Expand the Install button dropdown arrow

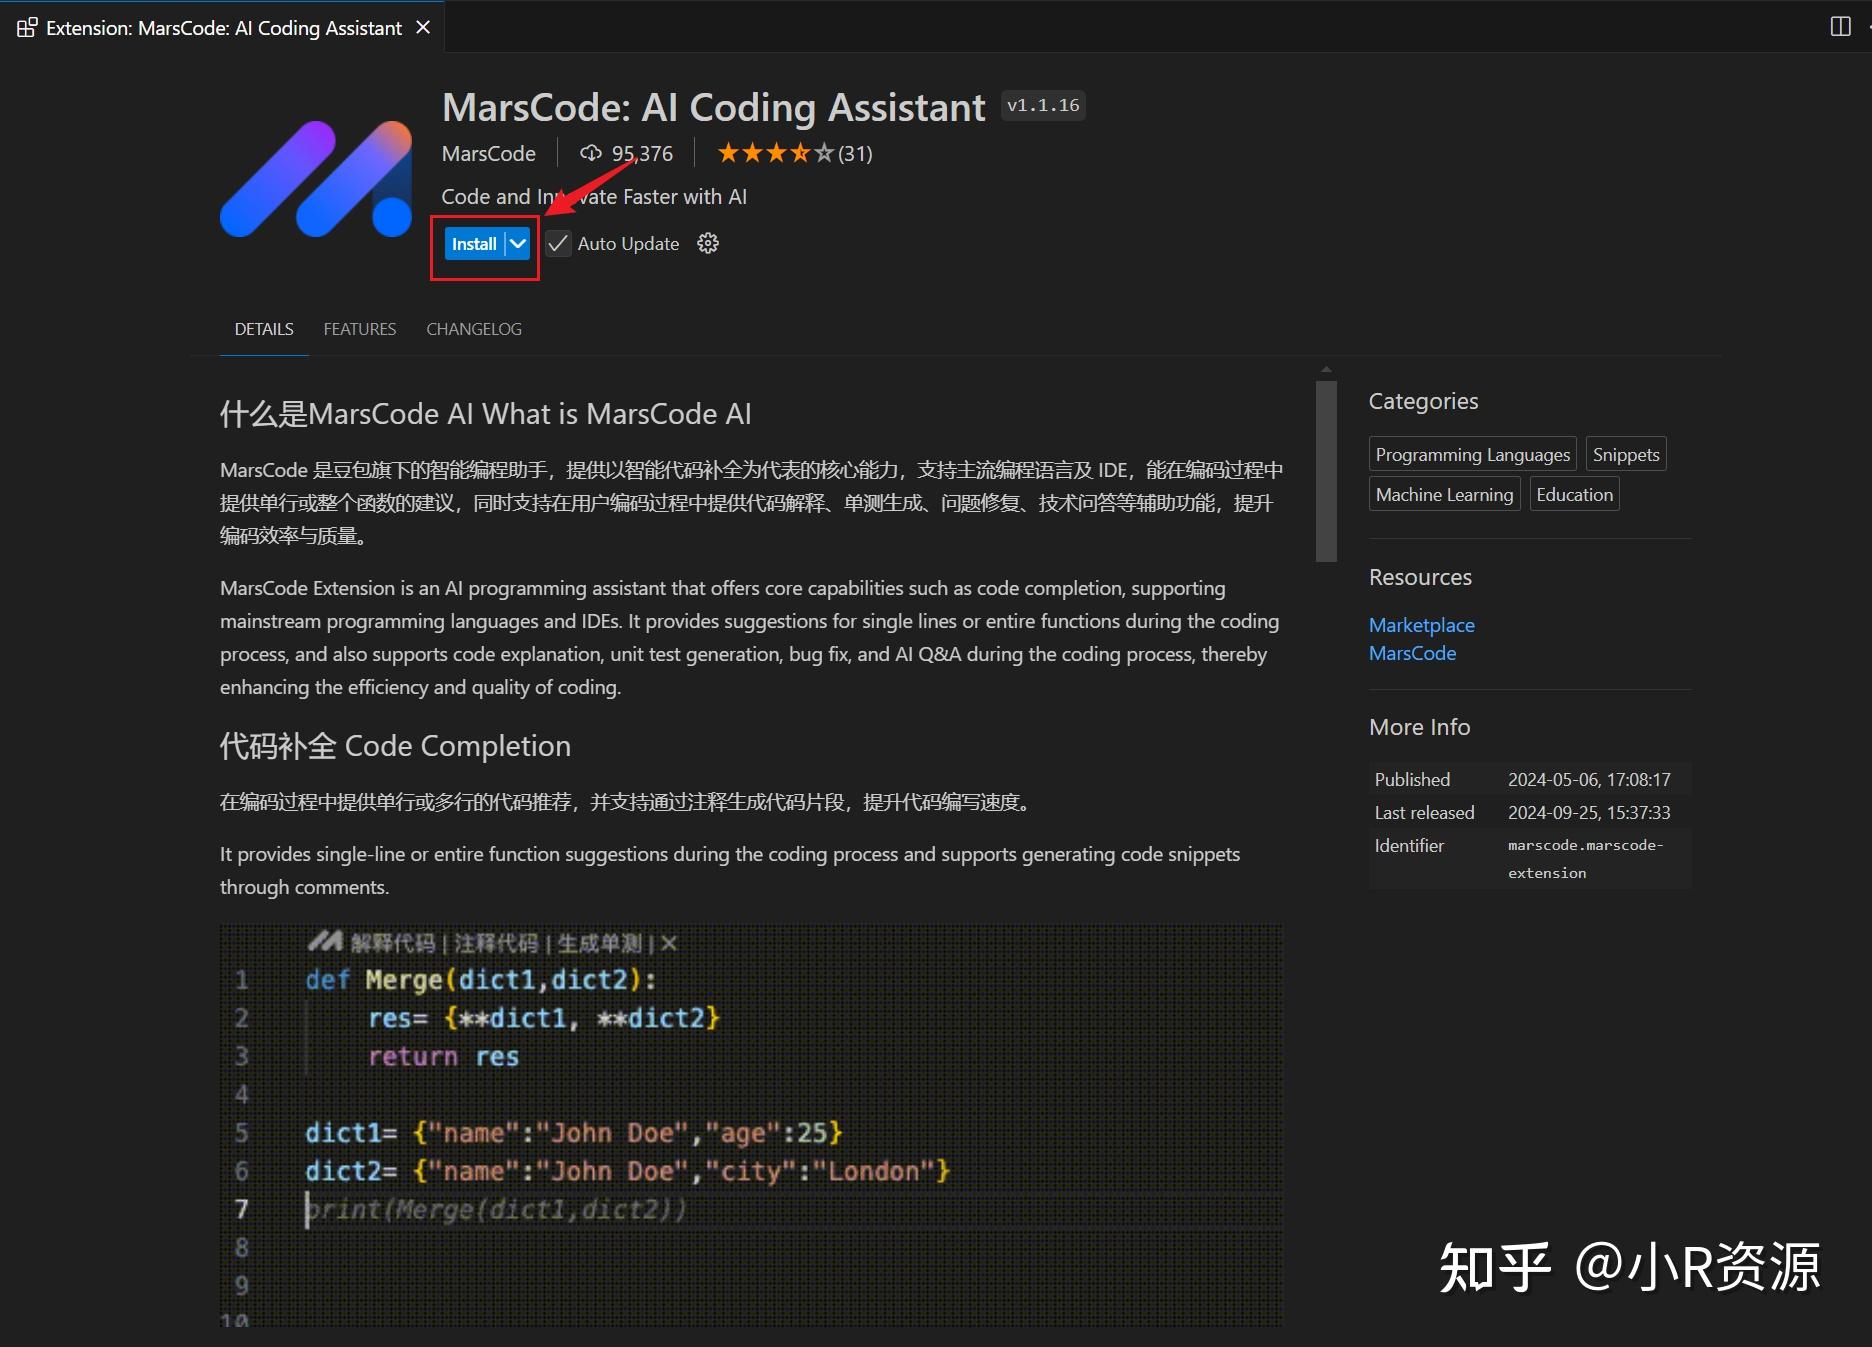(518, 243)
